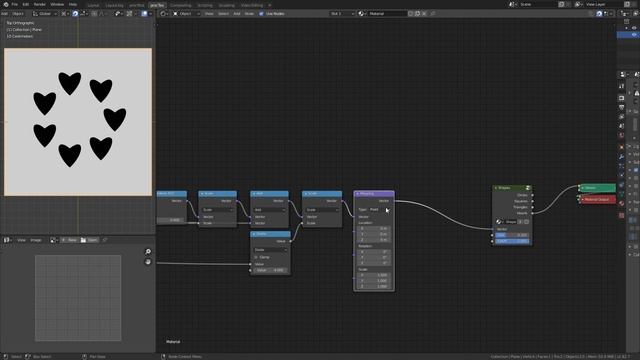This screenshot has height=360, width=640.
Task: Toggle visibility eye of highlighted outliner row
Action: 634,35
